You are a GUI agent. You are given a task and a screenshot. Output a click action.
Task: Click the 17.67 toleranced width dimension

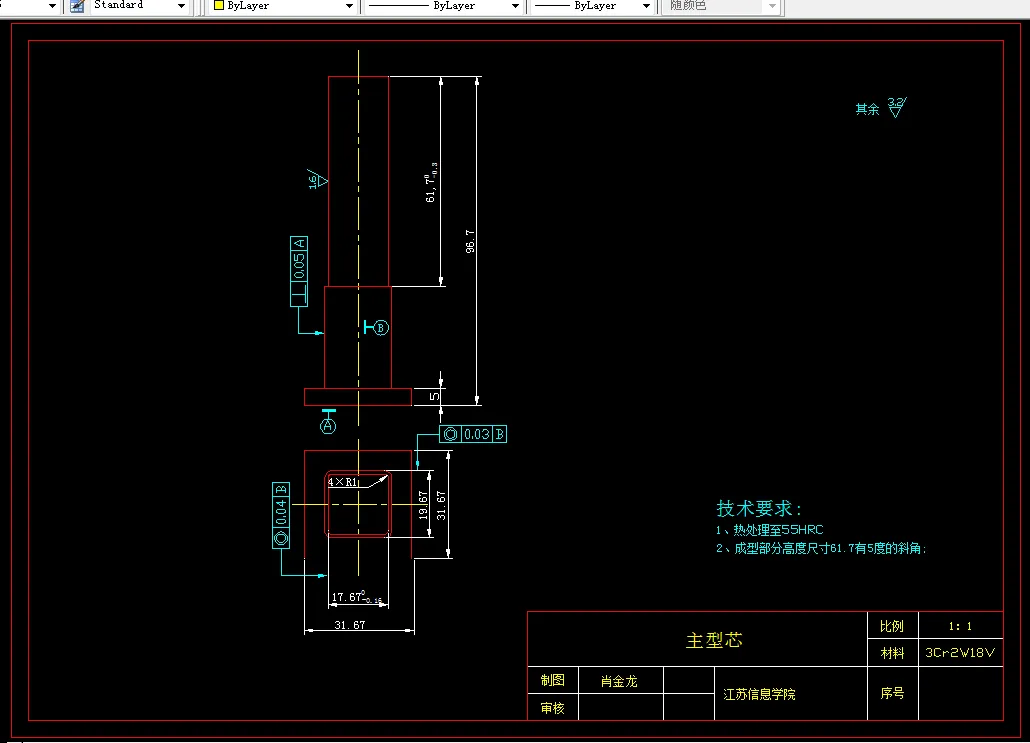[357, 597]
